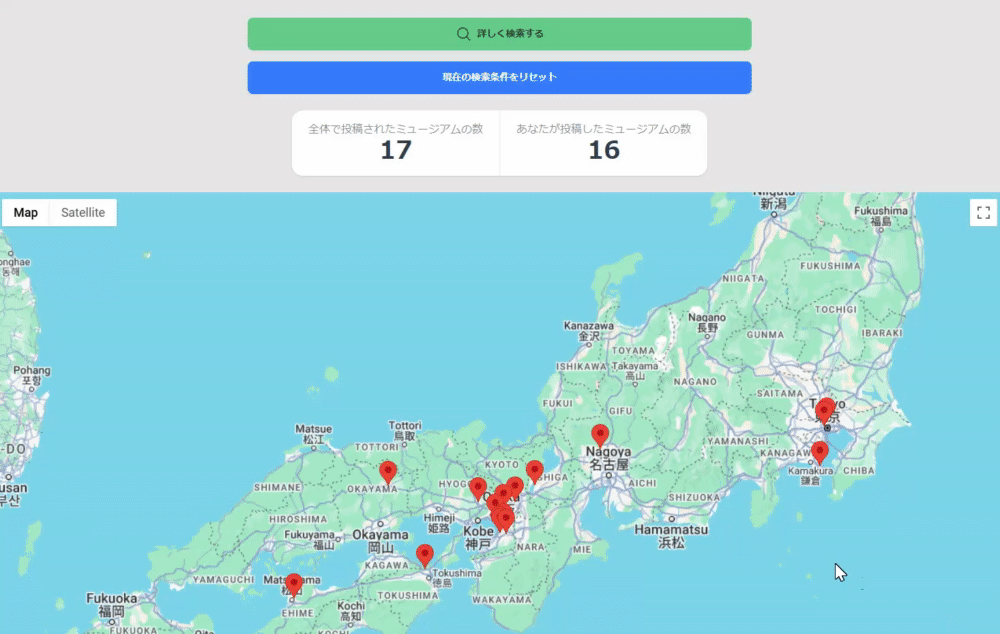Viewport: 1000px width, 634px height.
Task: Switch to the Map view tab
Action: (x=26, y=212)
